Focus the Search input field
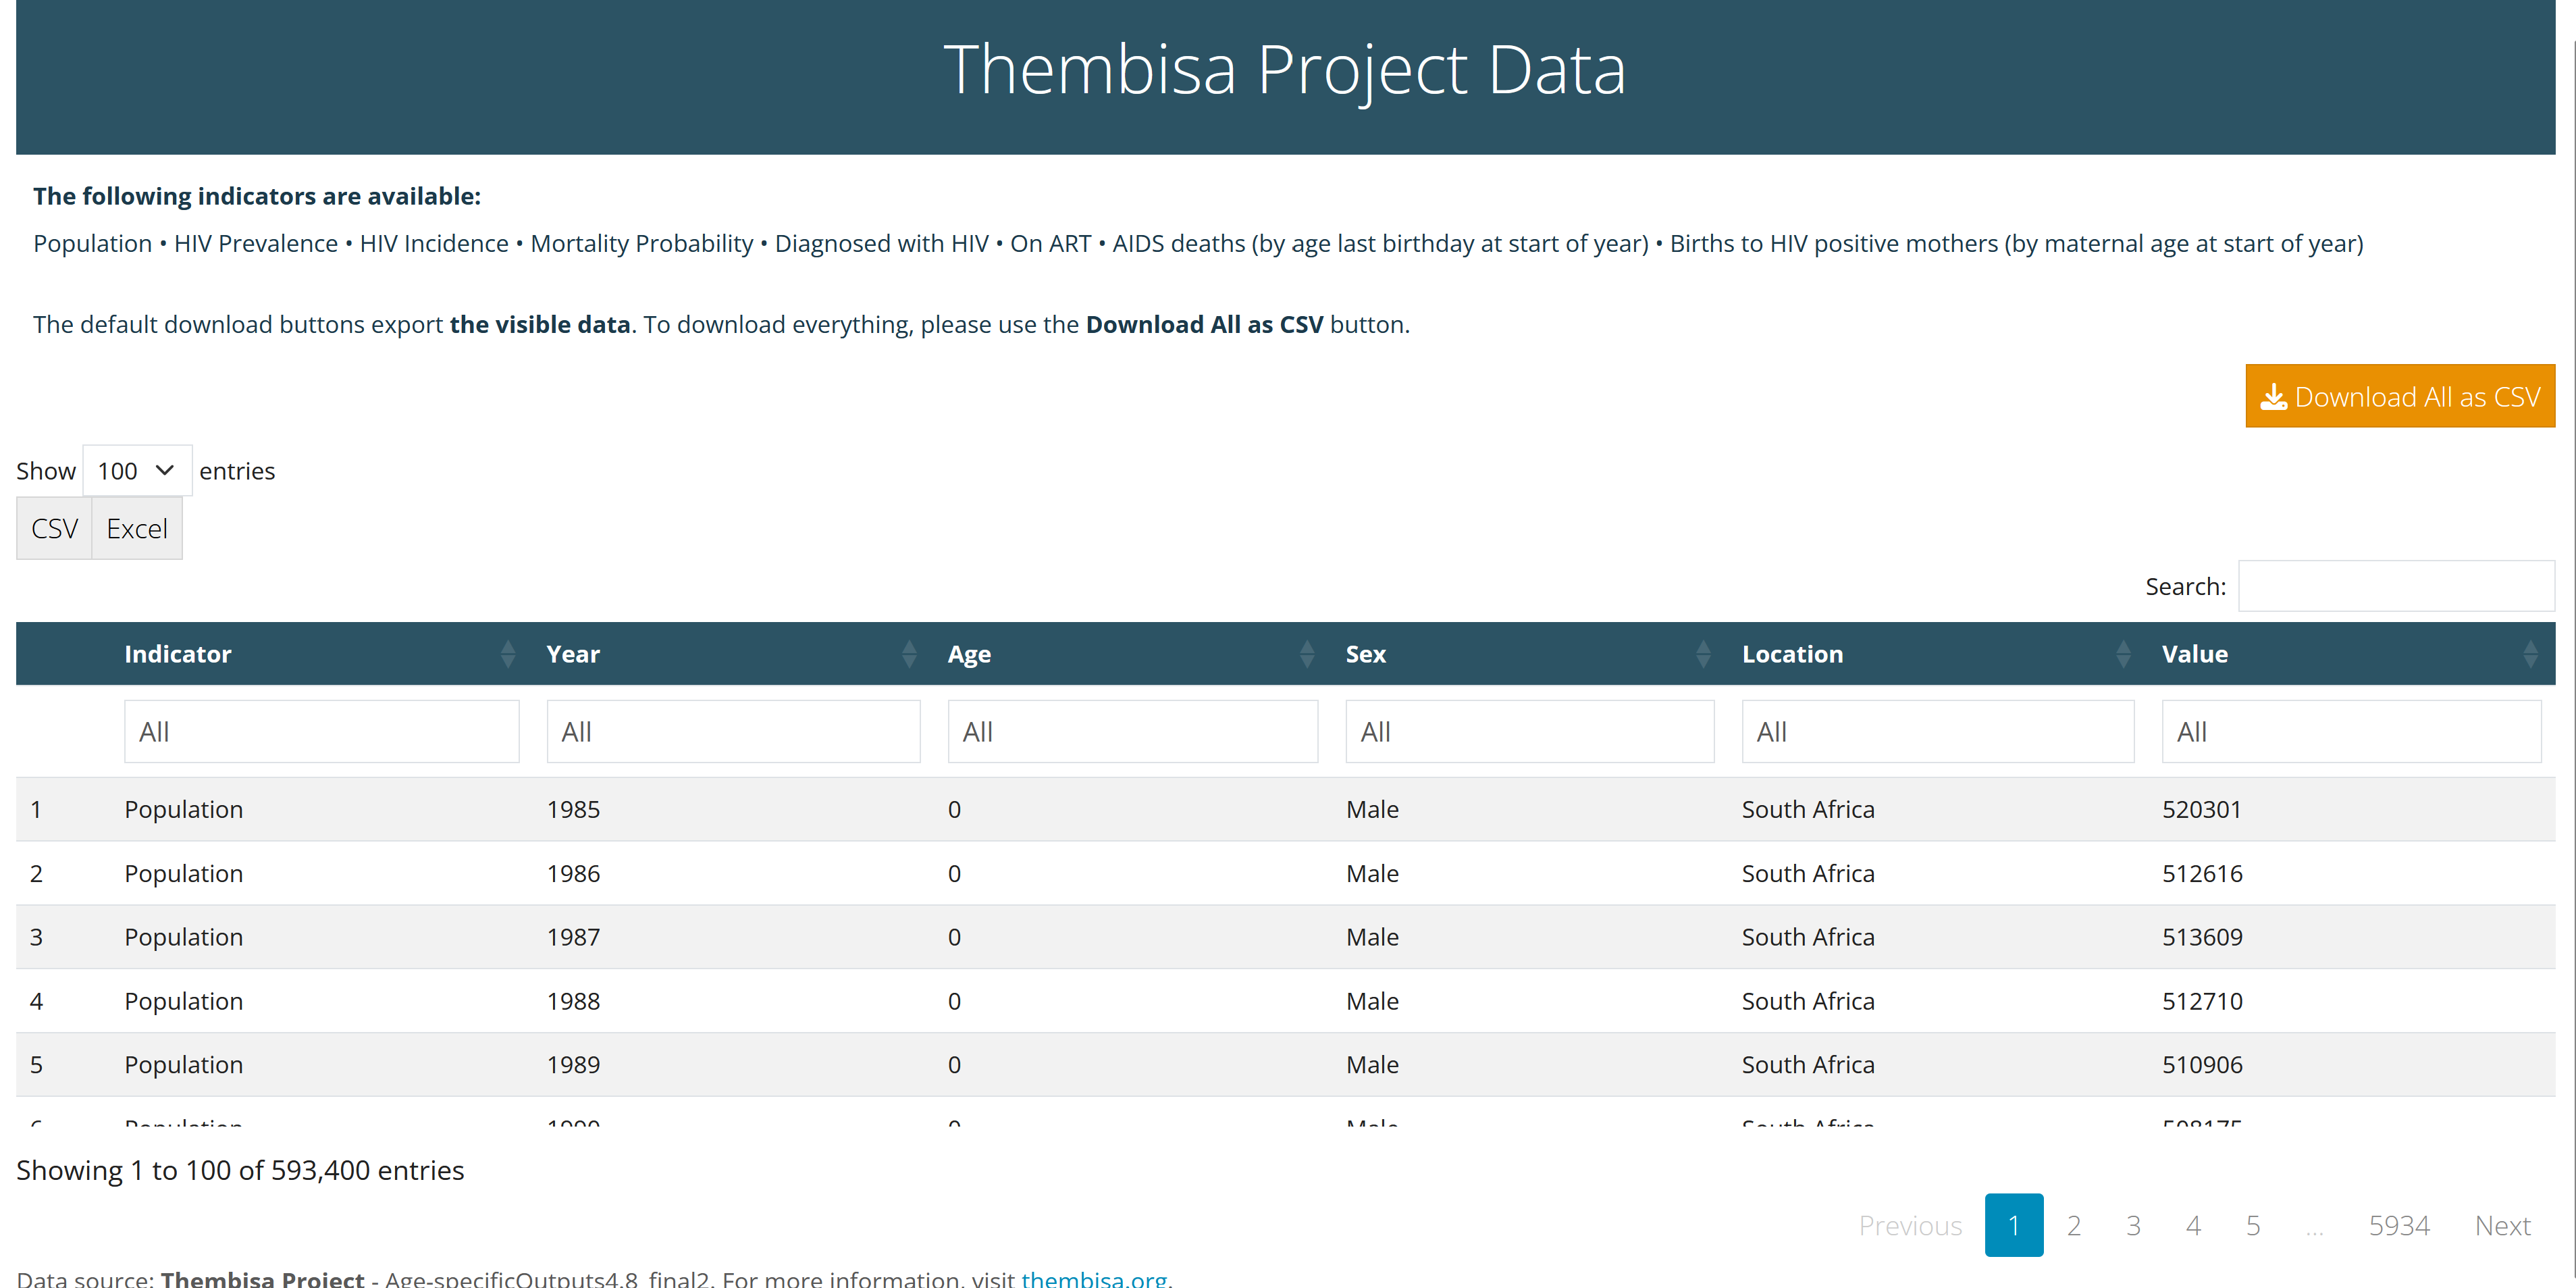 (2395, 587)
